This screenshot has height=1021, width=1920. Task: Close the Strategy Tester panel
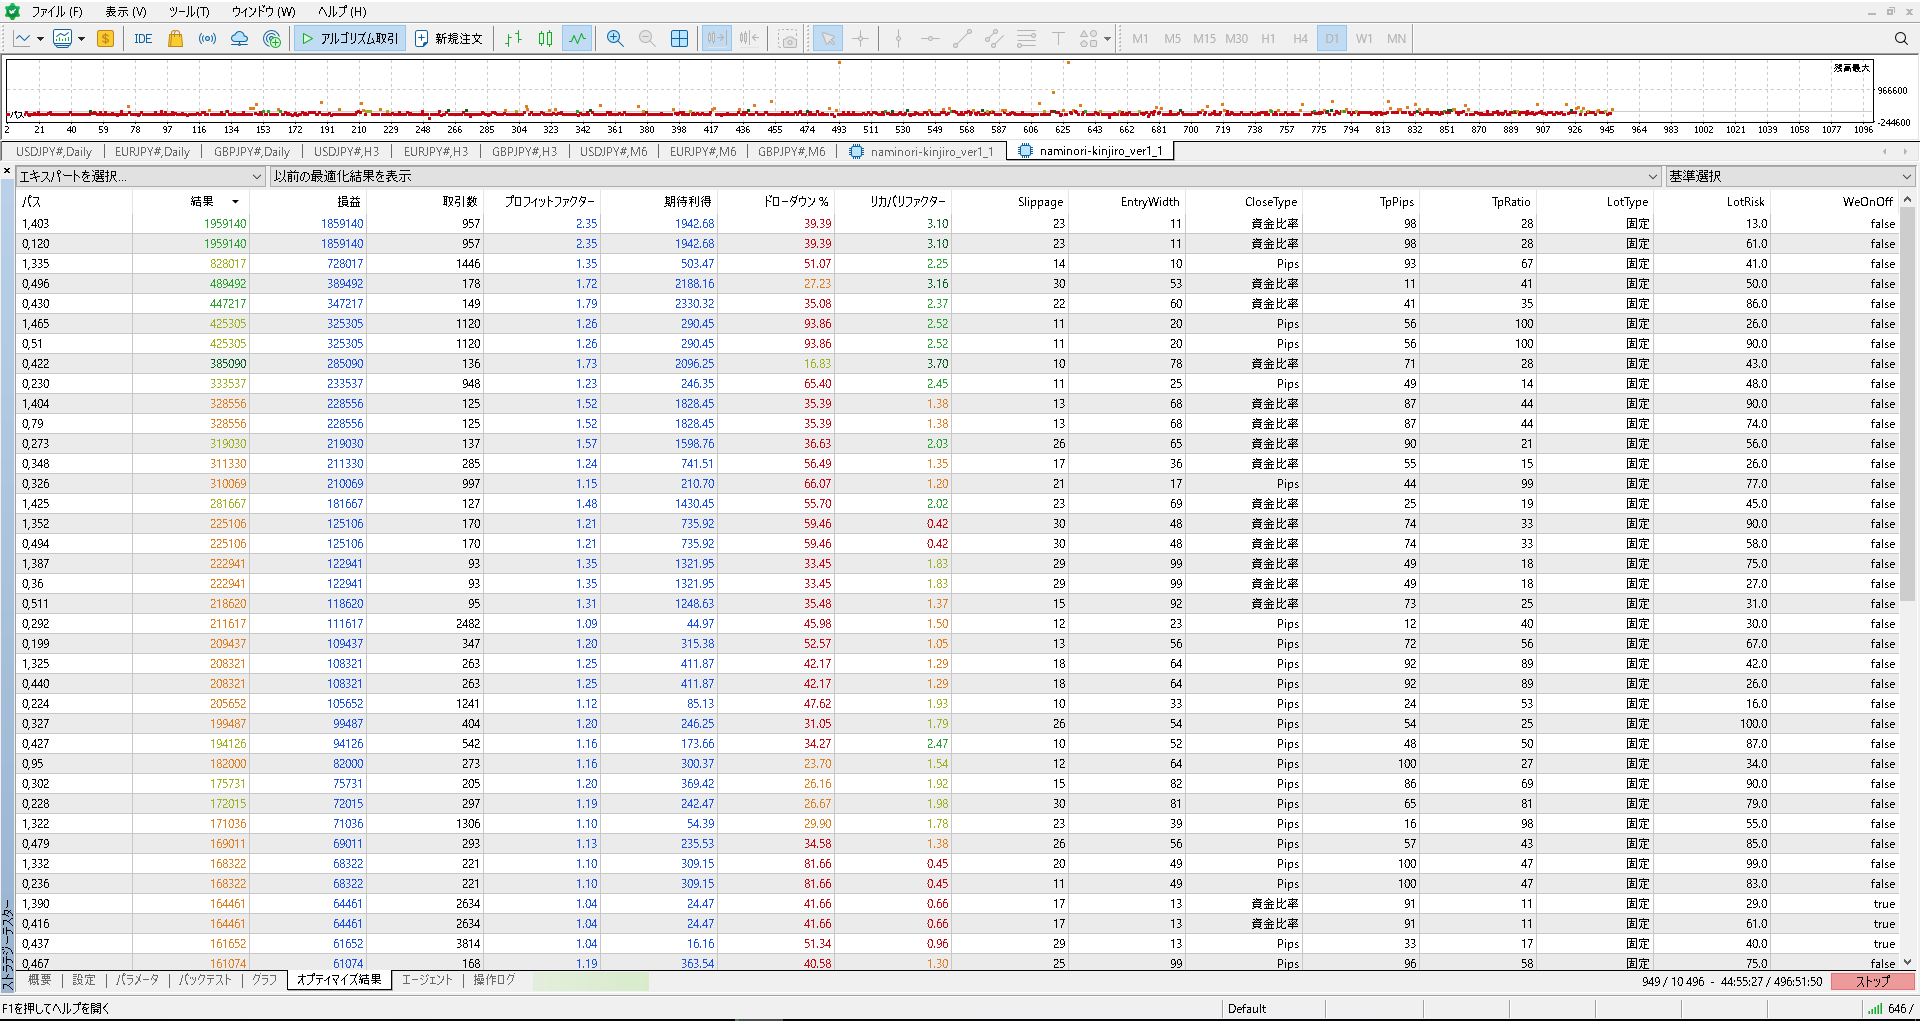point(7,172)
